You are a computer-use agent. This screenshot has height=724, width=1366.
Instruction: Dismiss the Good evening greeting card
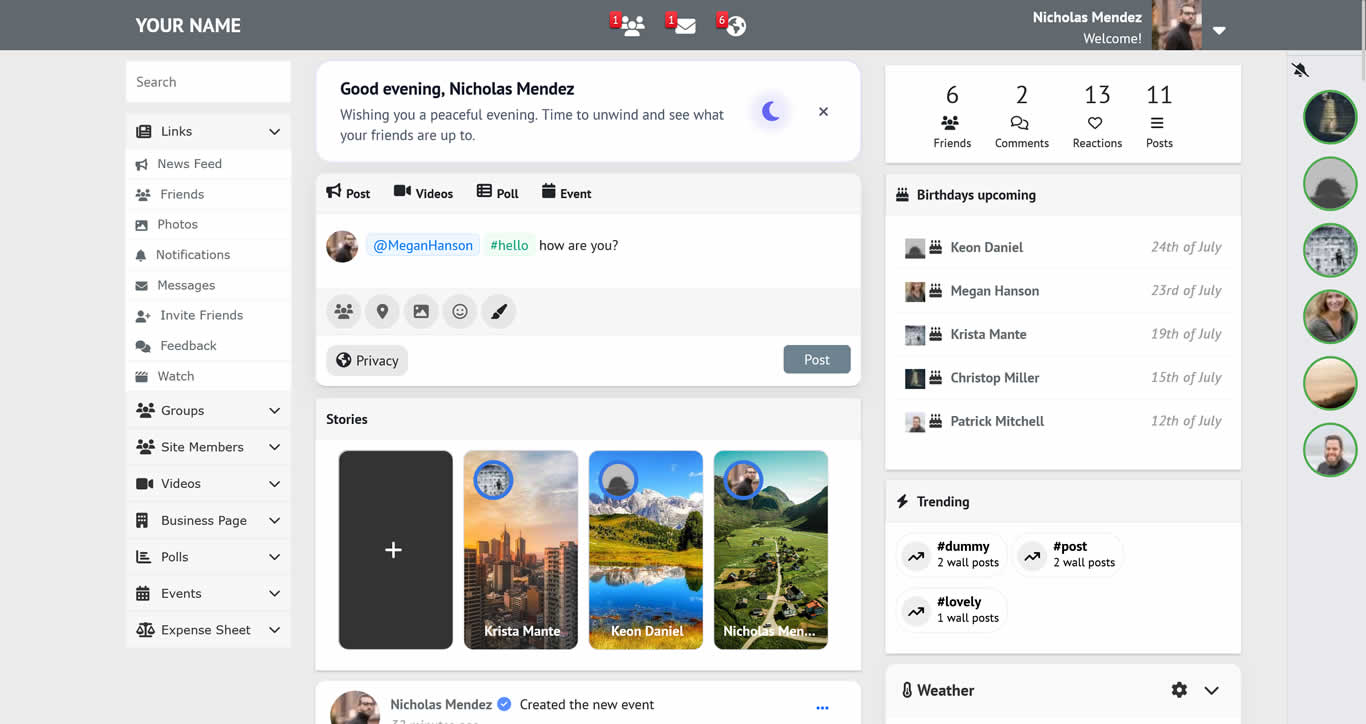point(823,112)
